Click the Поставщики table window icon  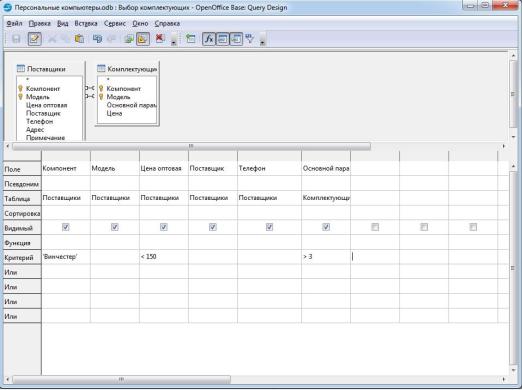[21, 69]
